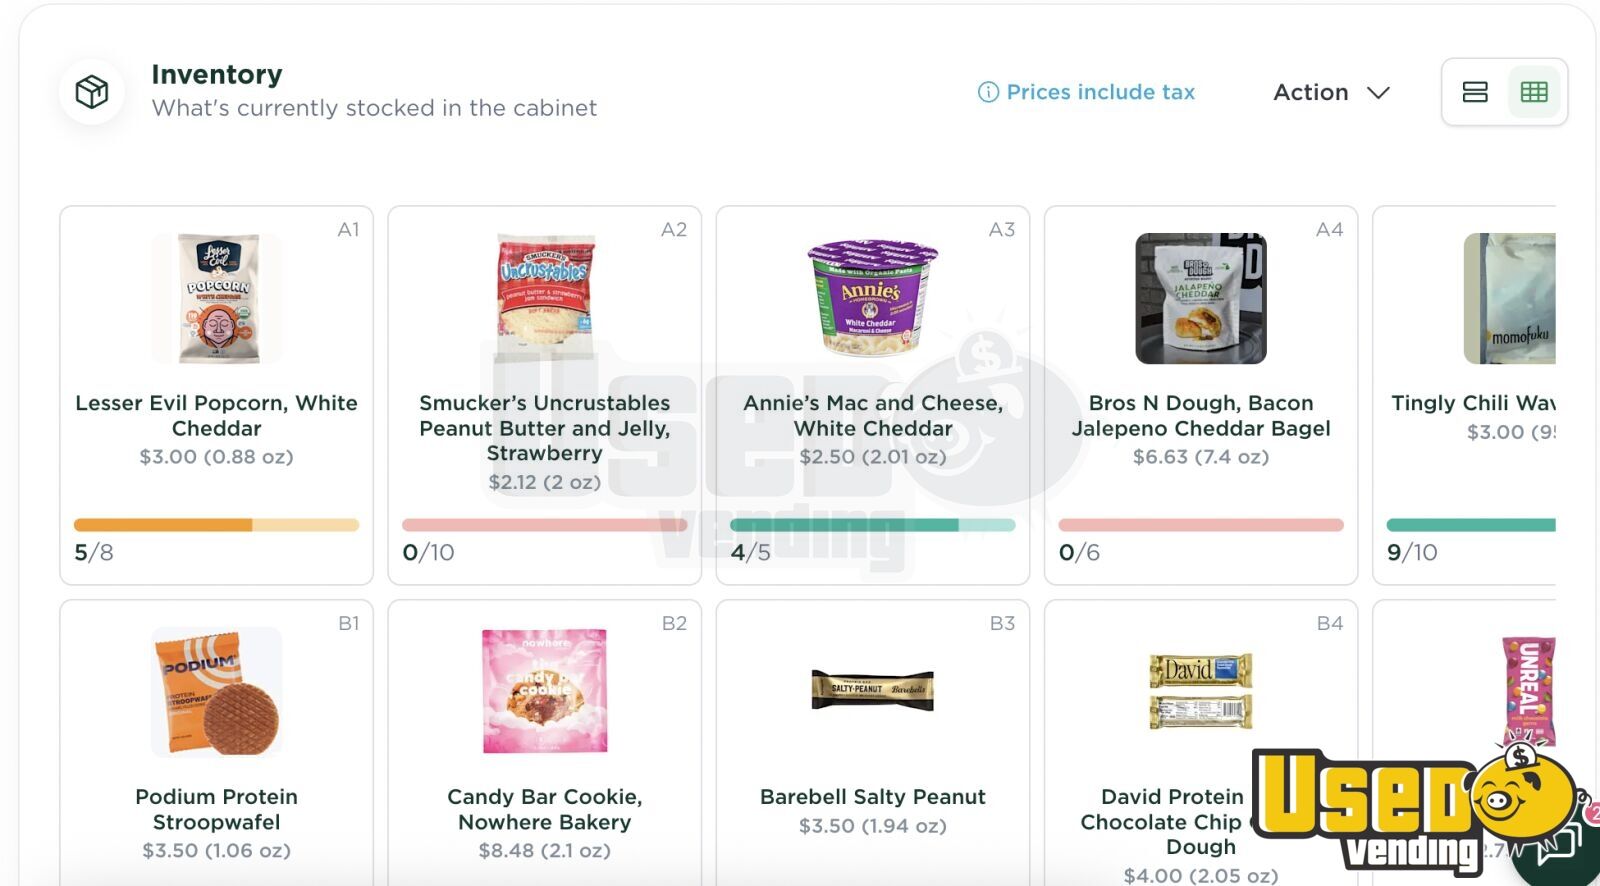Screen dimensions: 1600x886
Task: Open the David Protein bar image
Action: (1201, 690)
